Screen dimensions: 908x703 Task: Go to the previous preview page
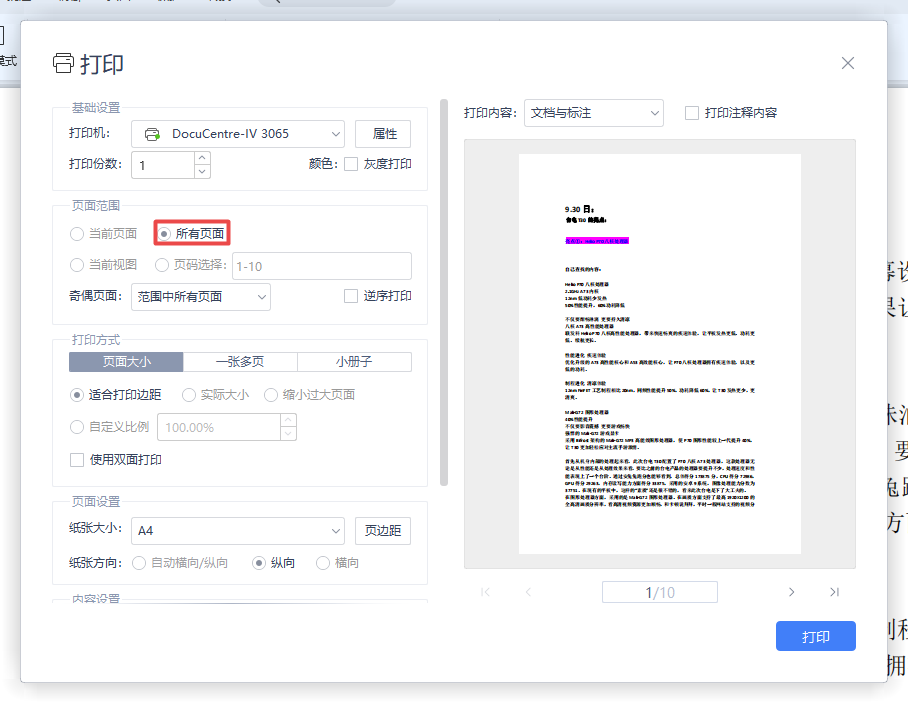click(x=528, y=592)
